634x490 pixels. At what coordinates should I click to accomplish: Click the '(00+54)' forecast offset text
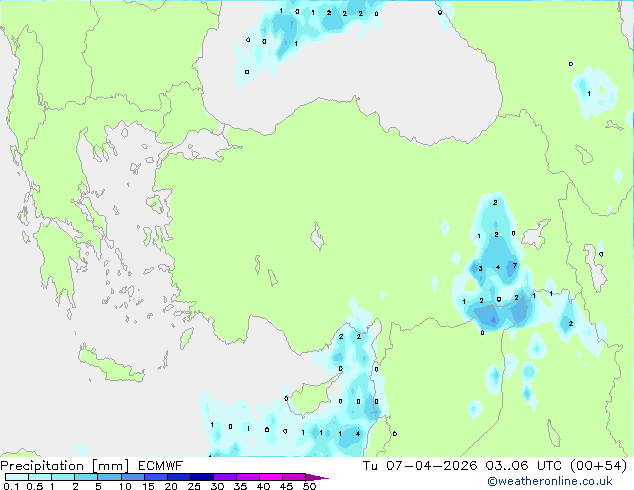pyautogui.click(x=598, y=466)
